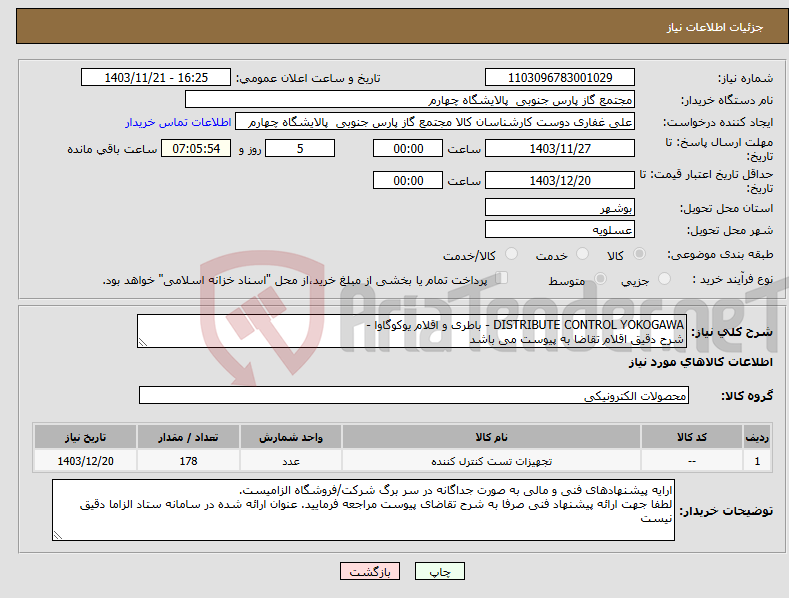
Task: Click the ساعت باقی مانده label
Action: click(112, 150)
